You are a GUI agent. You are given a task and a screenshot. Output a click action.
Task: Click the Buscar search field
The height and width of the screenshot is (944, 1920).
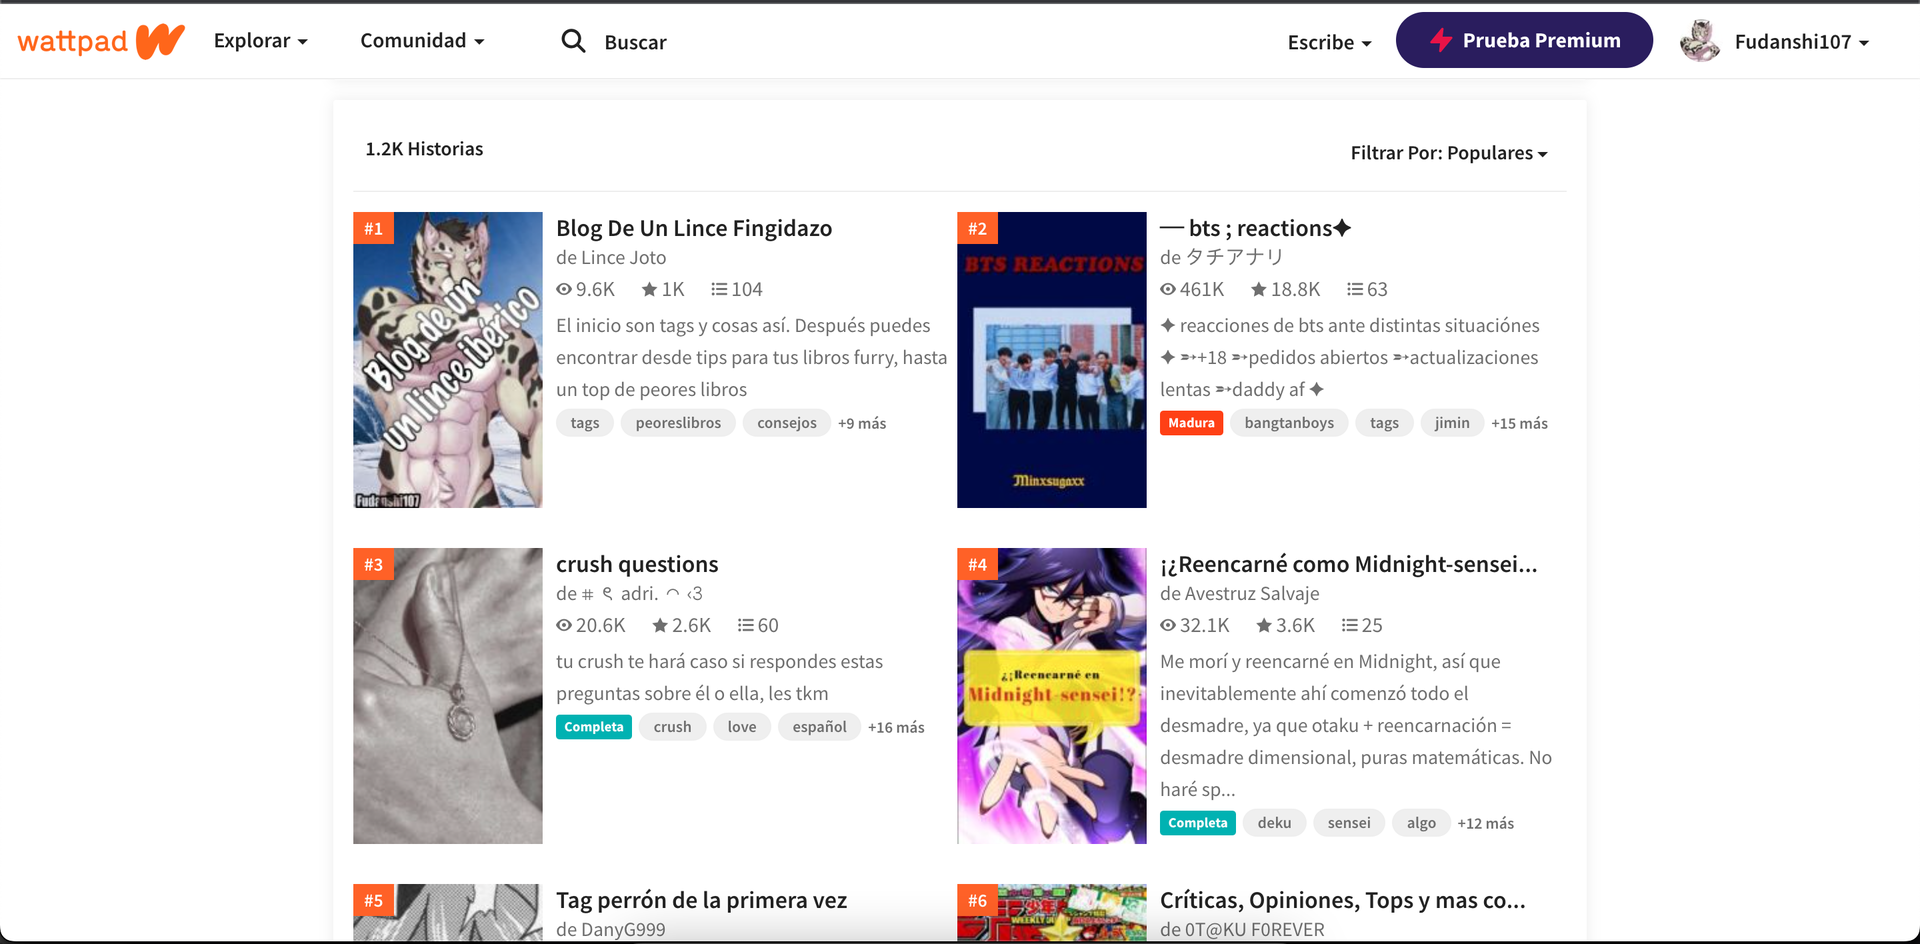(x=635, y=42)
